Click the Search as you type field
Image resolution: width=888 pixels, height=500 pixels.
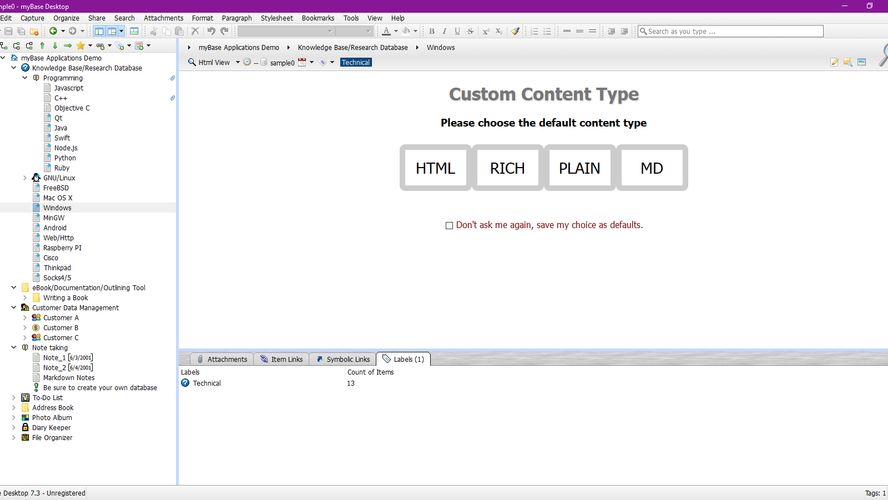730,31
